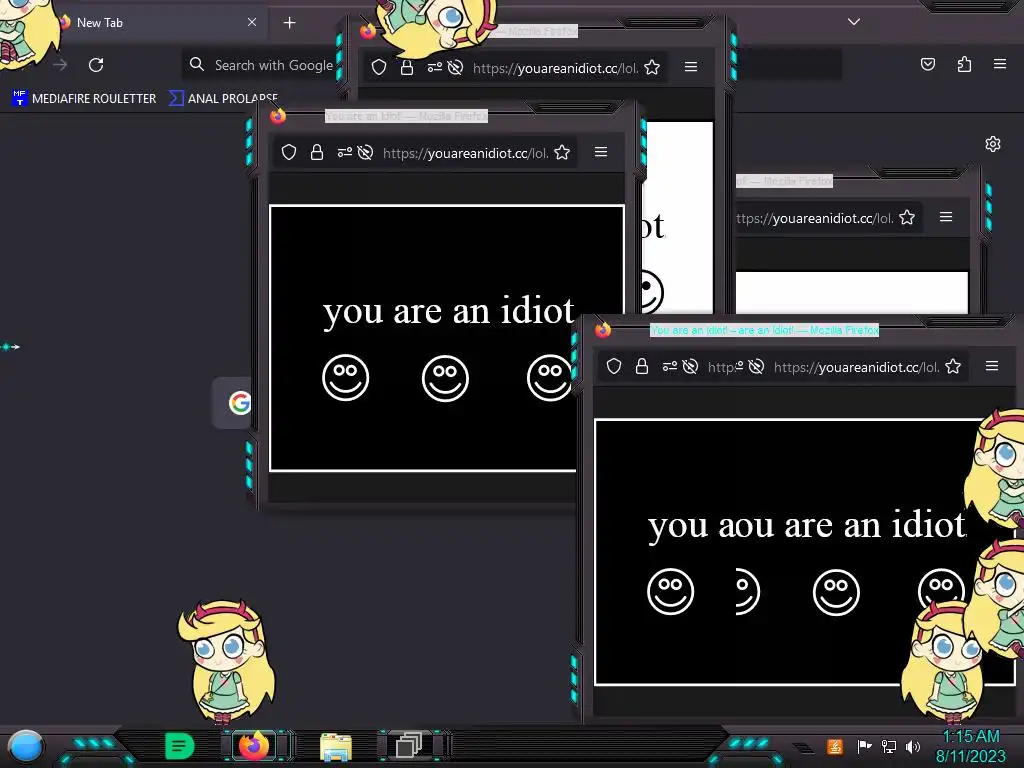Viewport: 1024px width, 768px height.
Task: Click the network icon in the system tray
Action: (889, 746)
